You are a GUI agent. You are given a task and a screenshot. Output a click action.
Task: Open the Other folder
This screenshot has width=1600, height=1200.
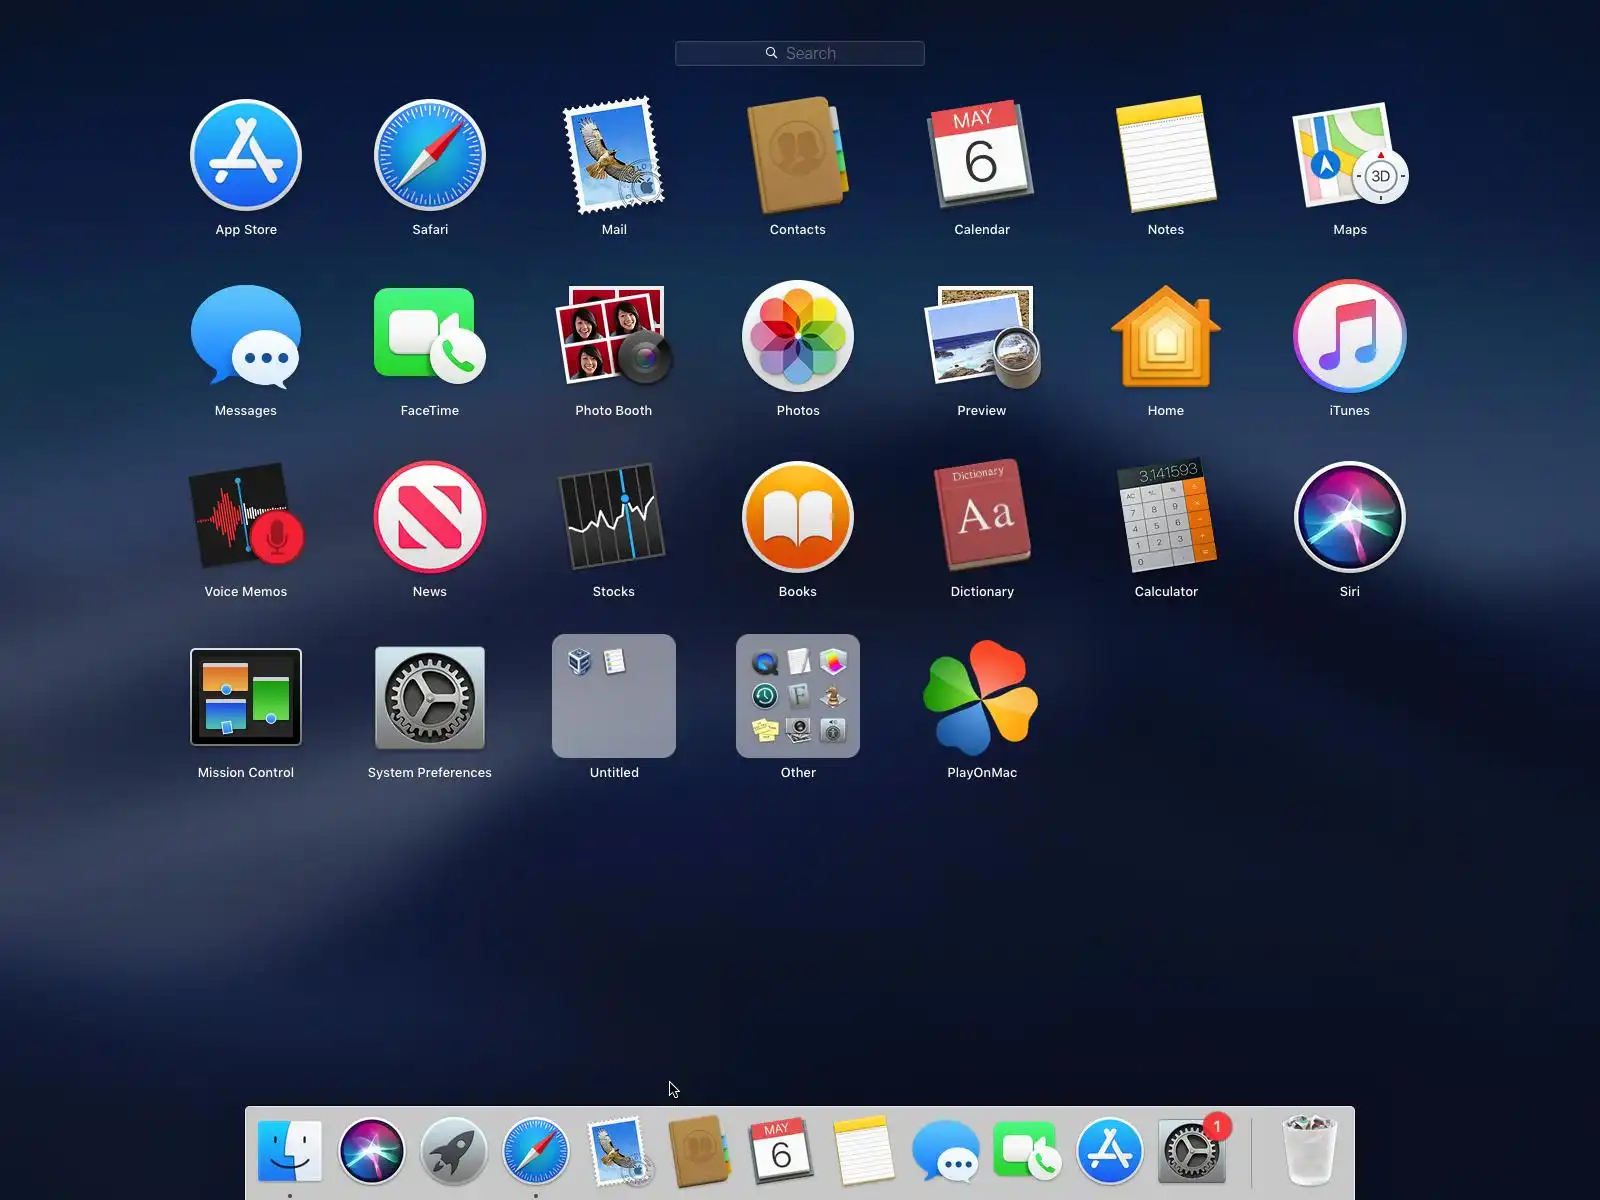tap(798, 696)
